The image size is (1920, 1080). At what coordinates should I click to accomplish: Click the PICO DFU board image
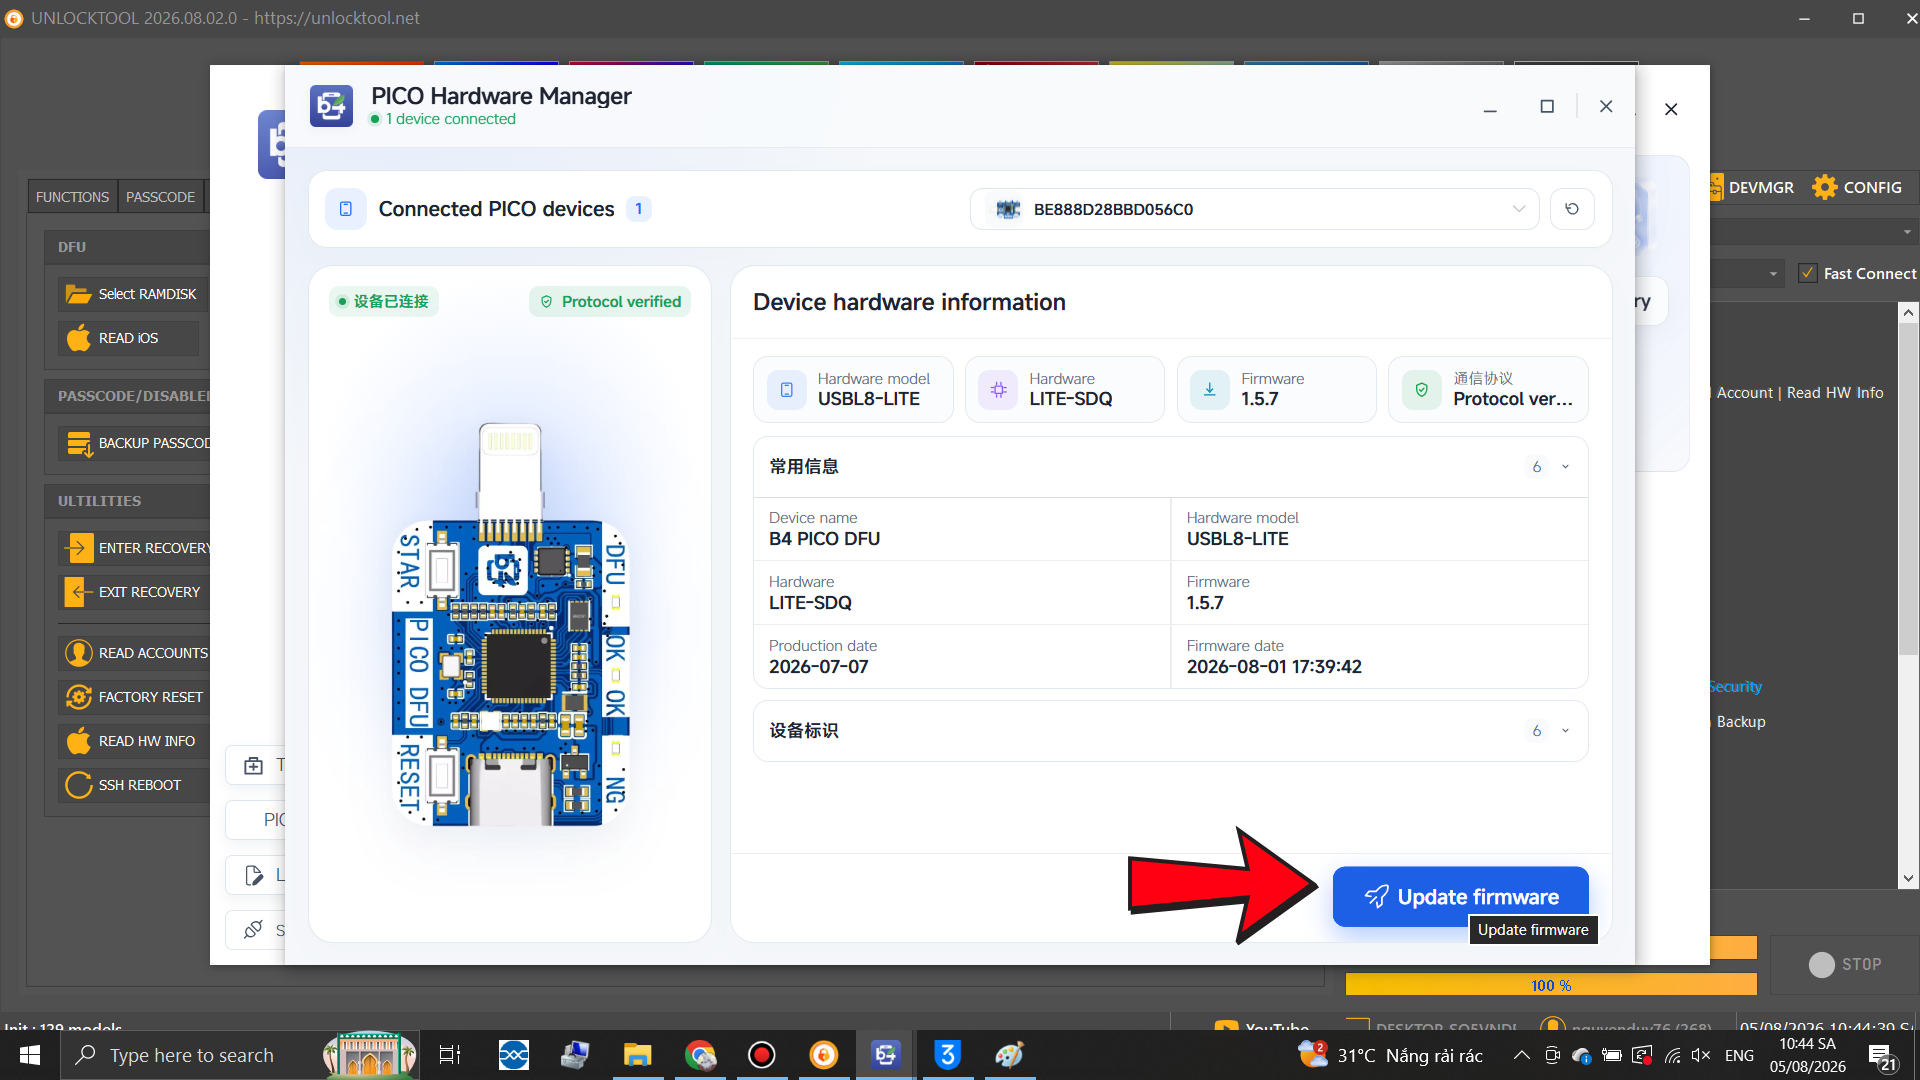pos(510,625)
